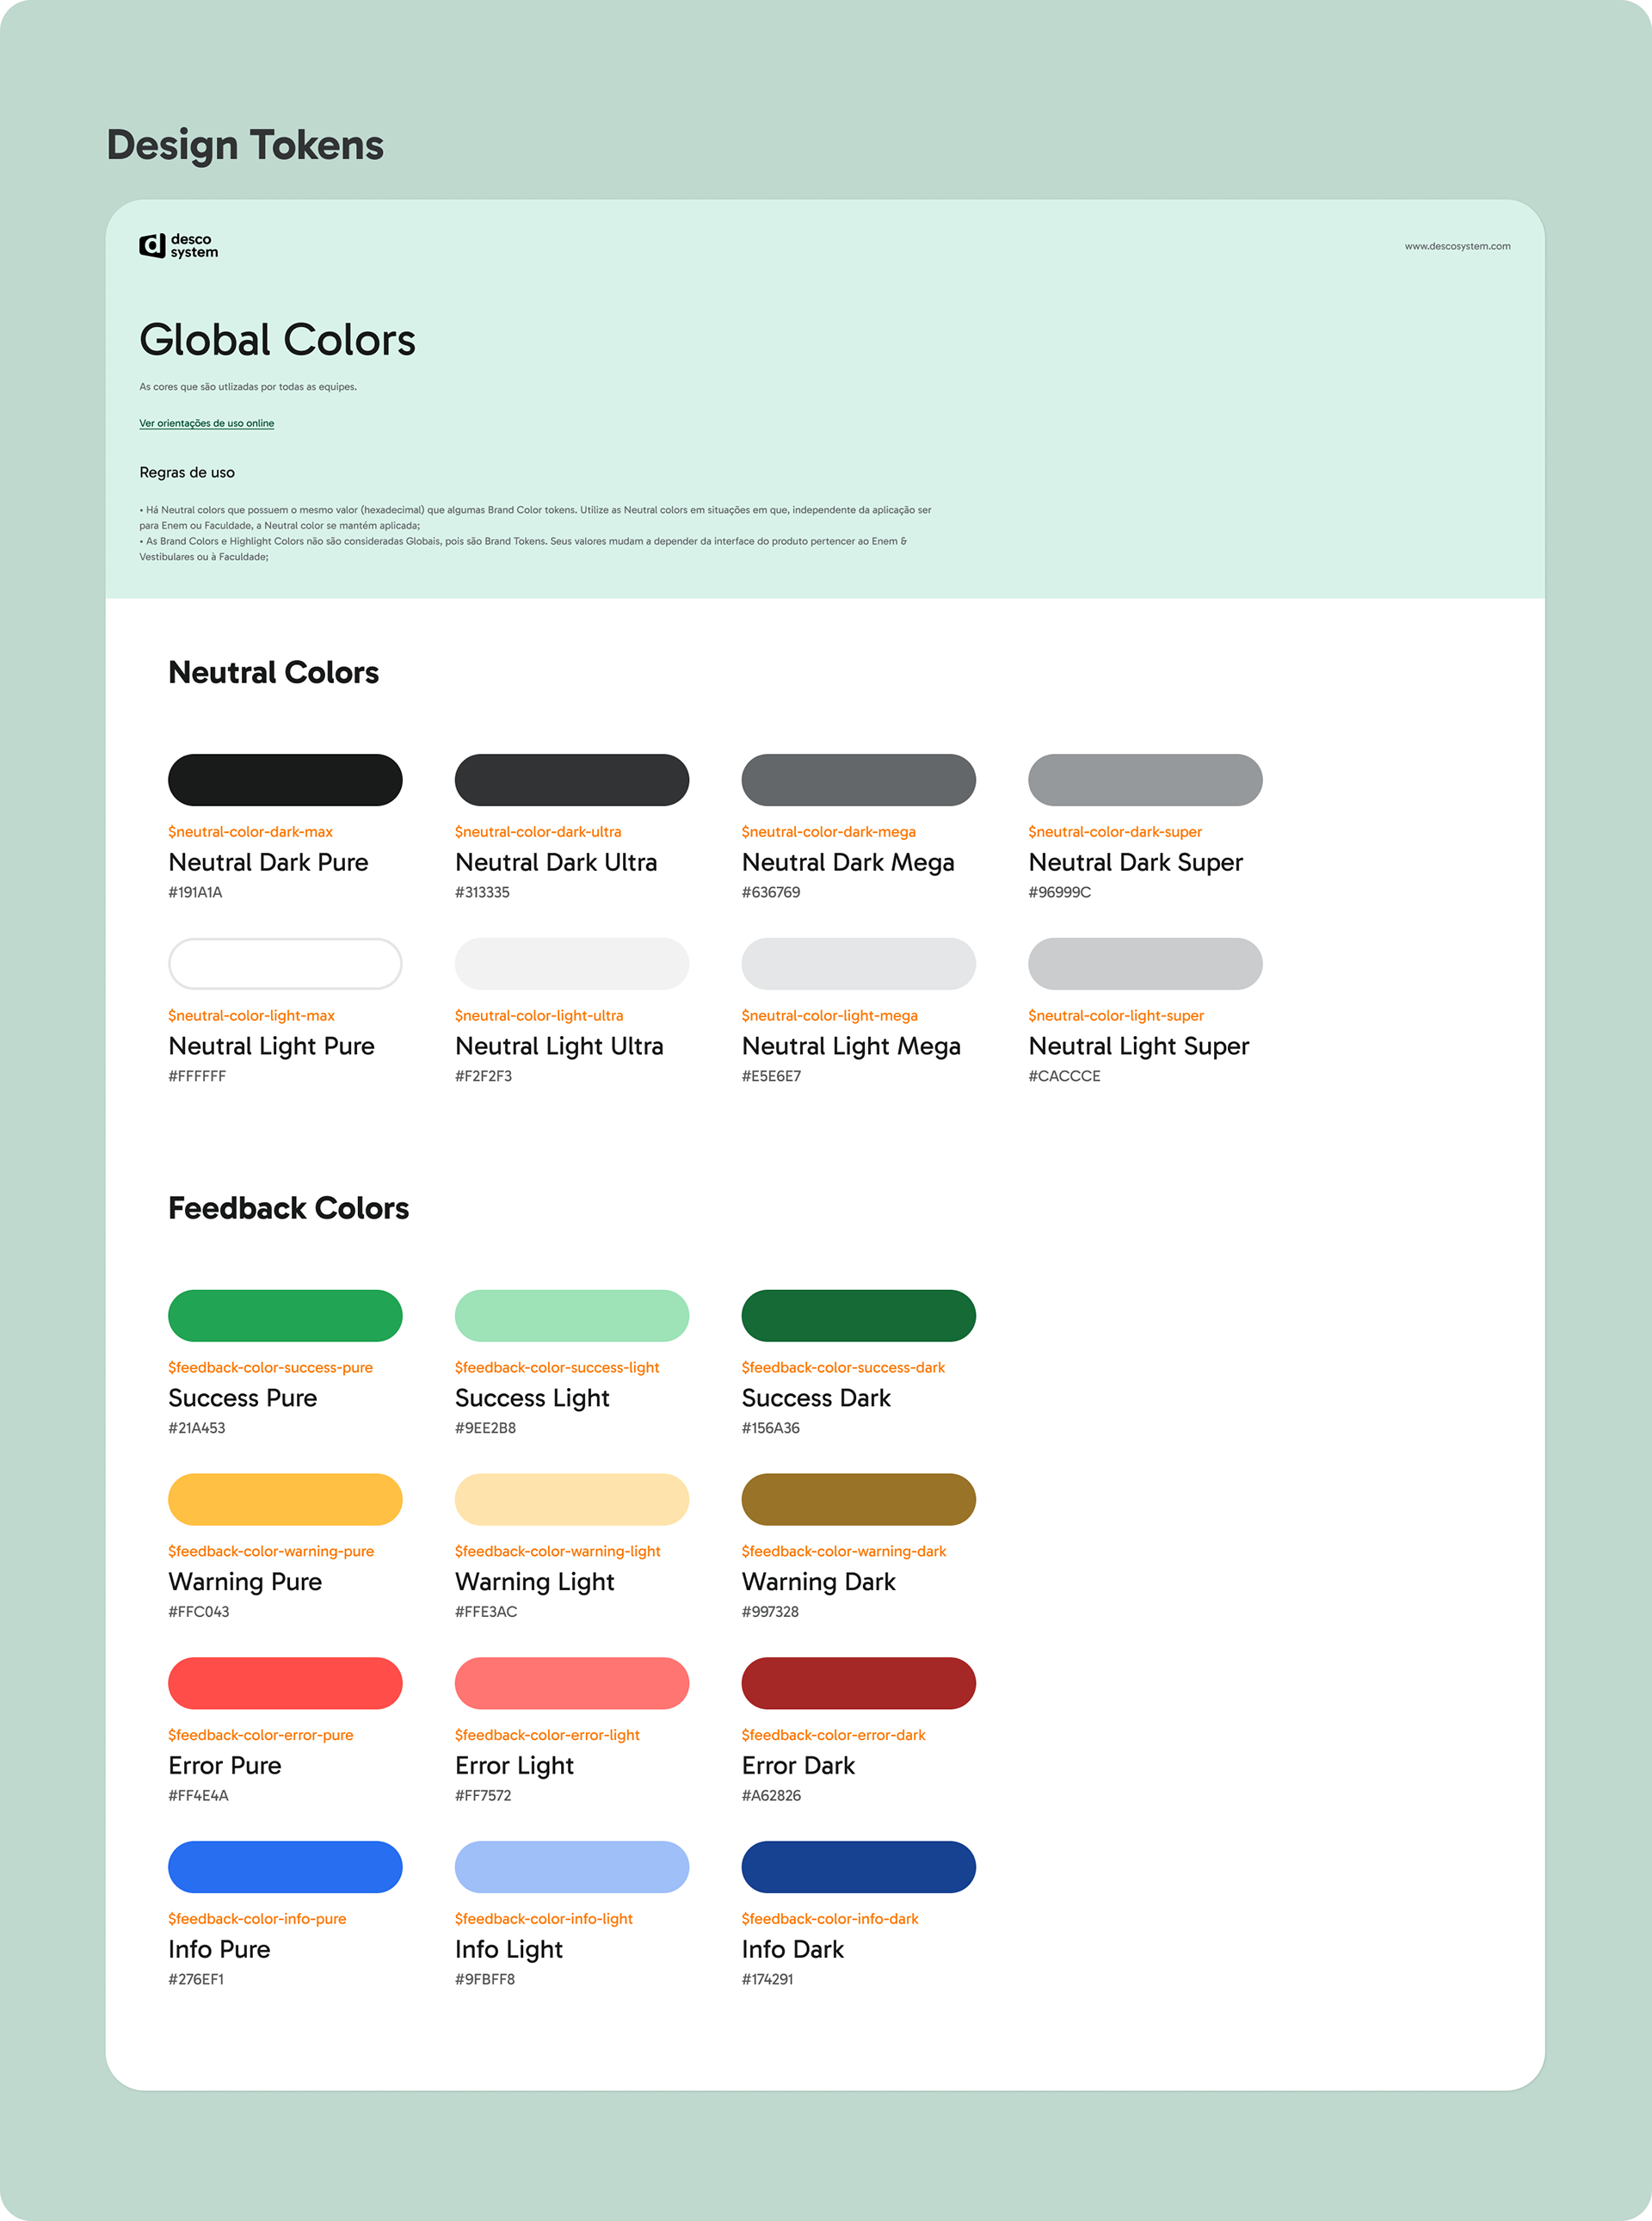Click the Error Pure red swatch
1652x2221 pixels.
point(285,1684)
